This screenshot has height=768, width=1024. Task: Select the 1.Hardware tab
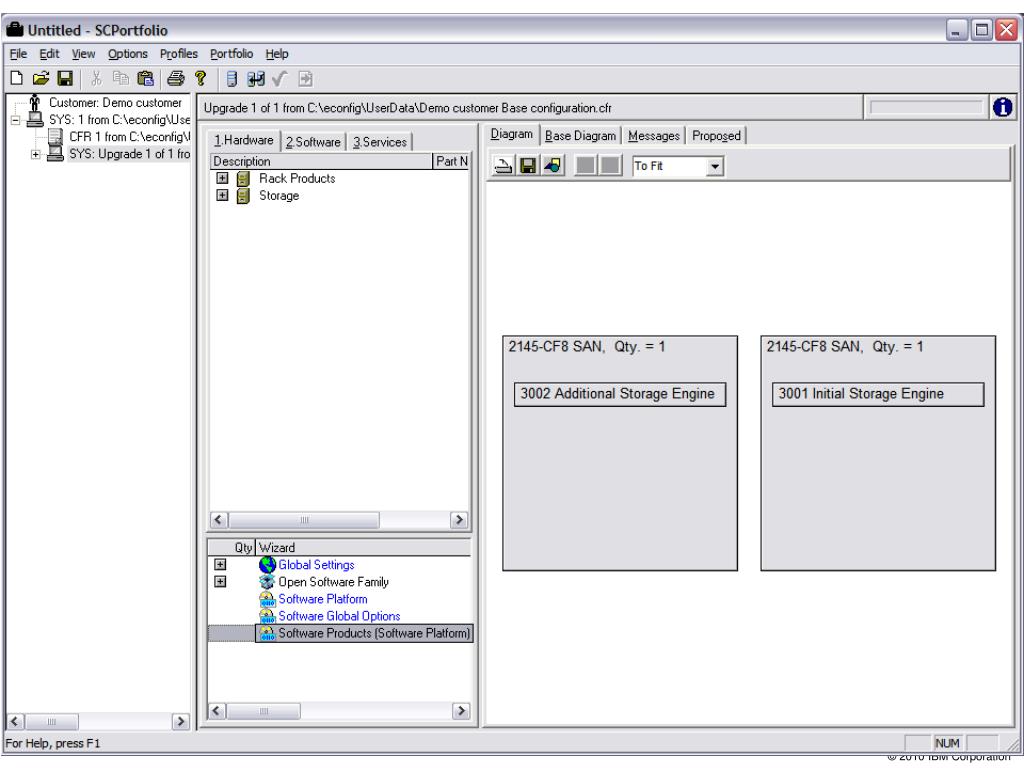point(244,140)
